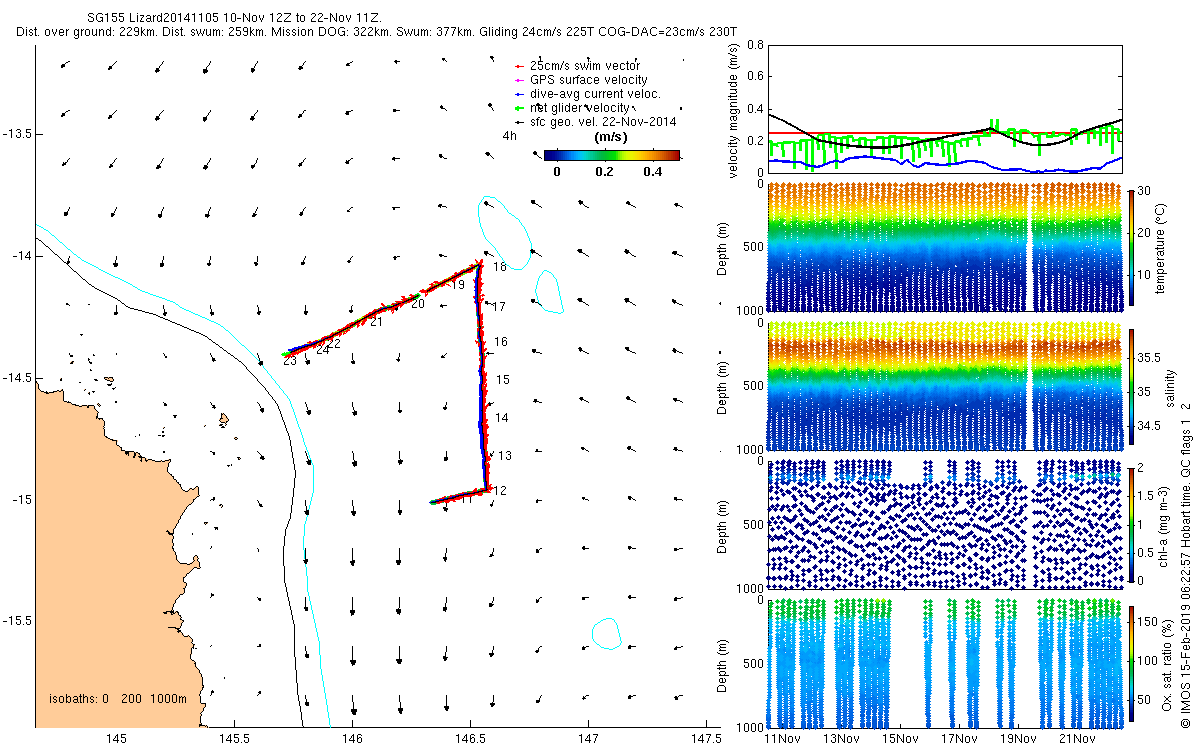Image resolution: width=1200 pixels, height=750 pixels.
Task: Select "25cm/s swim vector" legend entry
Action: (584, 65)
